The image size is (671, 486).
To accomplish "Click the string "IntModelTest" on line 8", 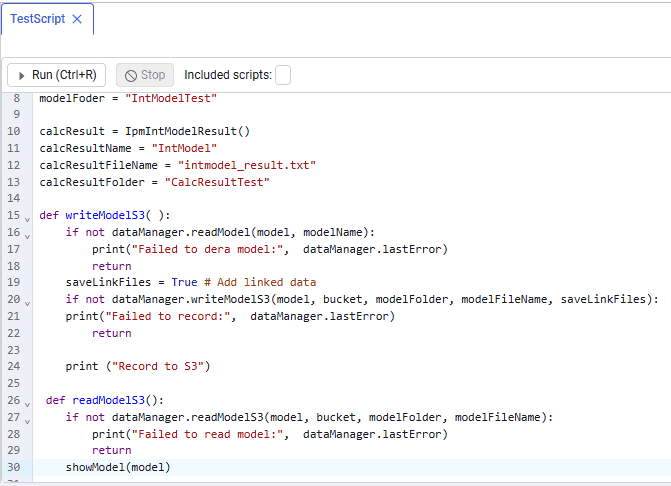I will pyautogui.click(x=171, y=98).
